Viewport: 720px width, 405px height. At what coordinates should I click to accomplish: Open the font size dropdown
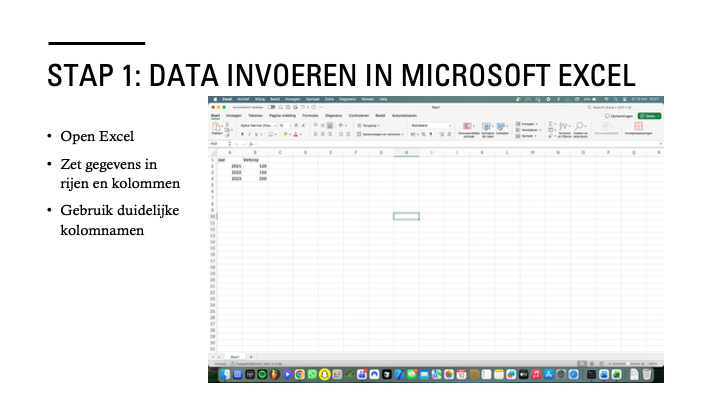click(283, 125)
